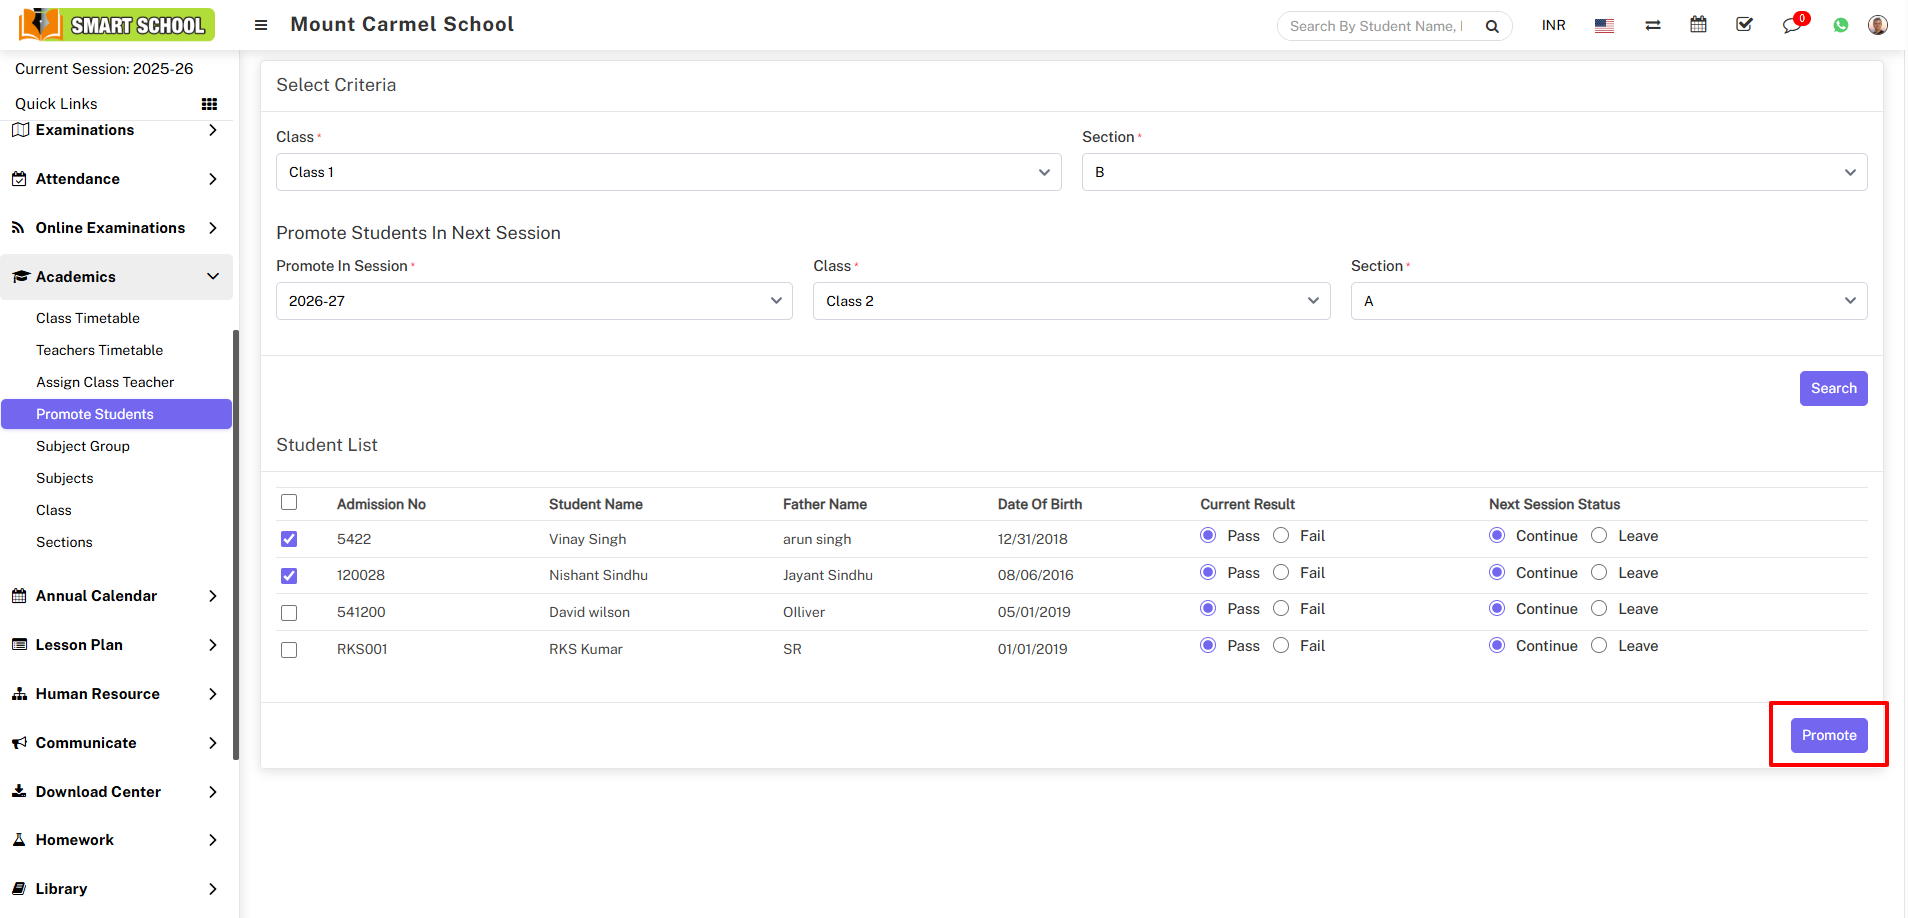Open chat notifications icon

pos(1791,26)
